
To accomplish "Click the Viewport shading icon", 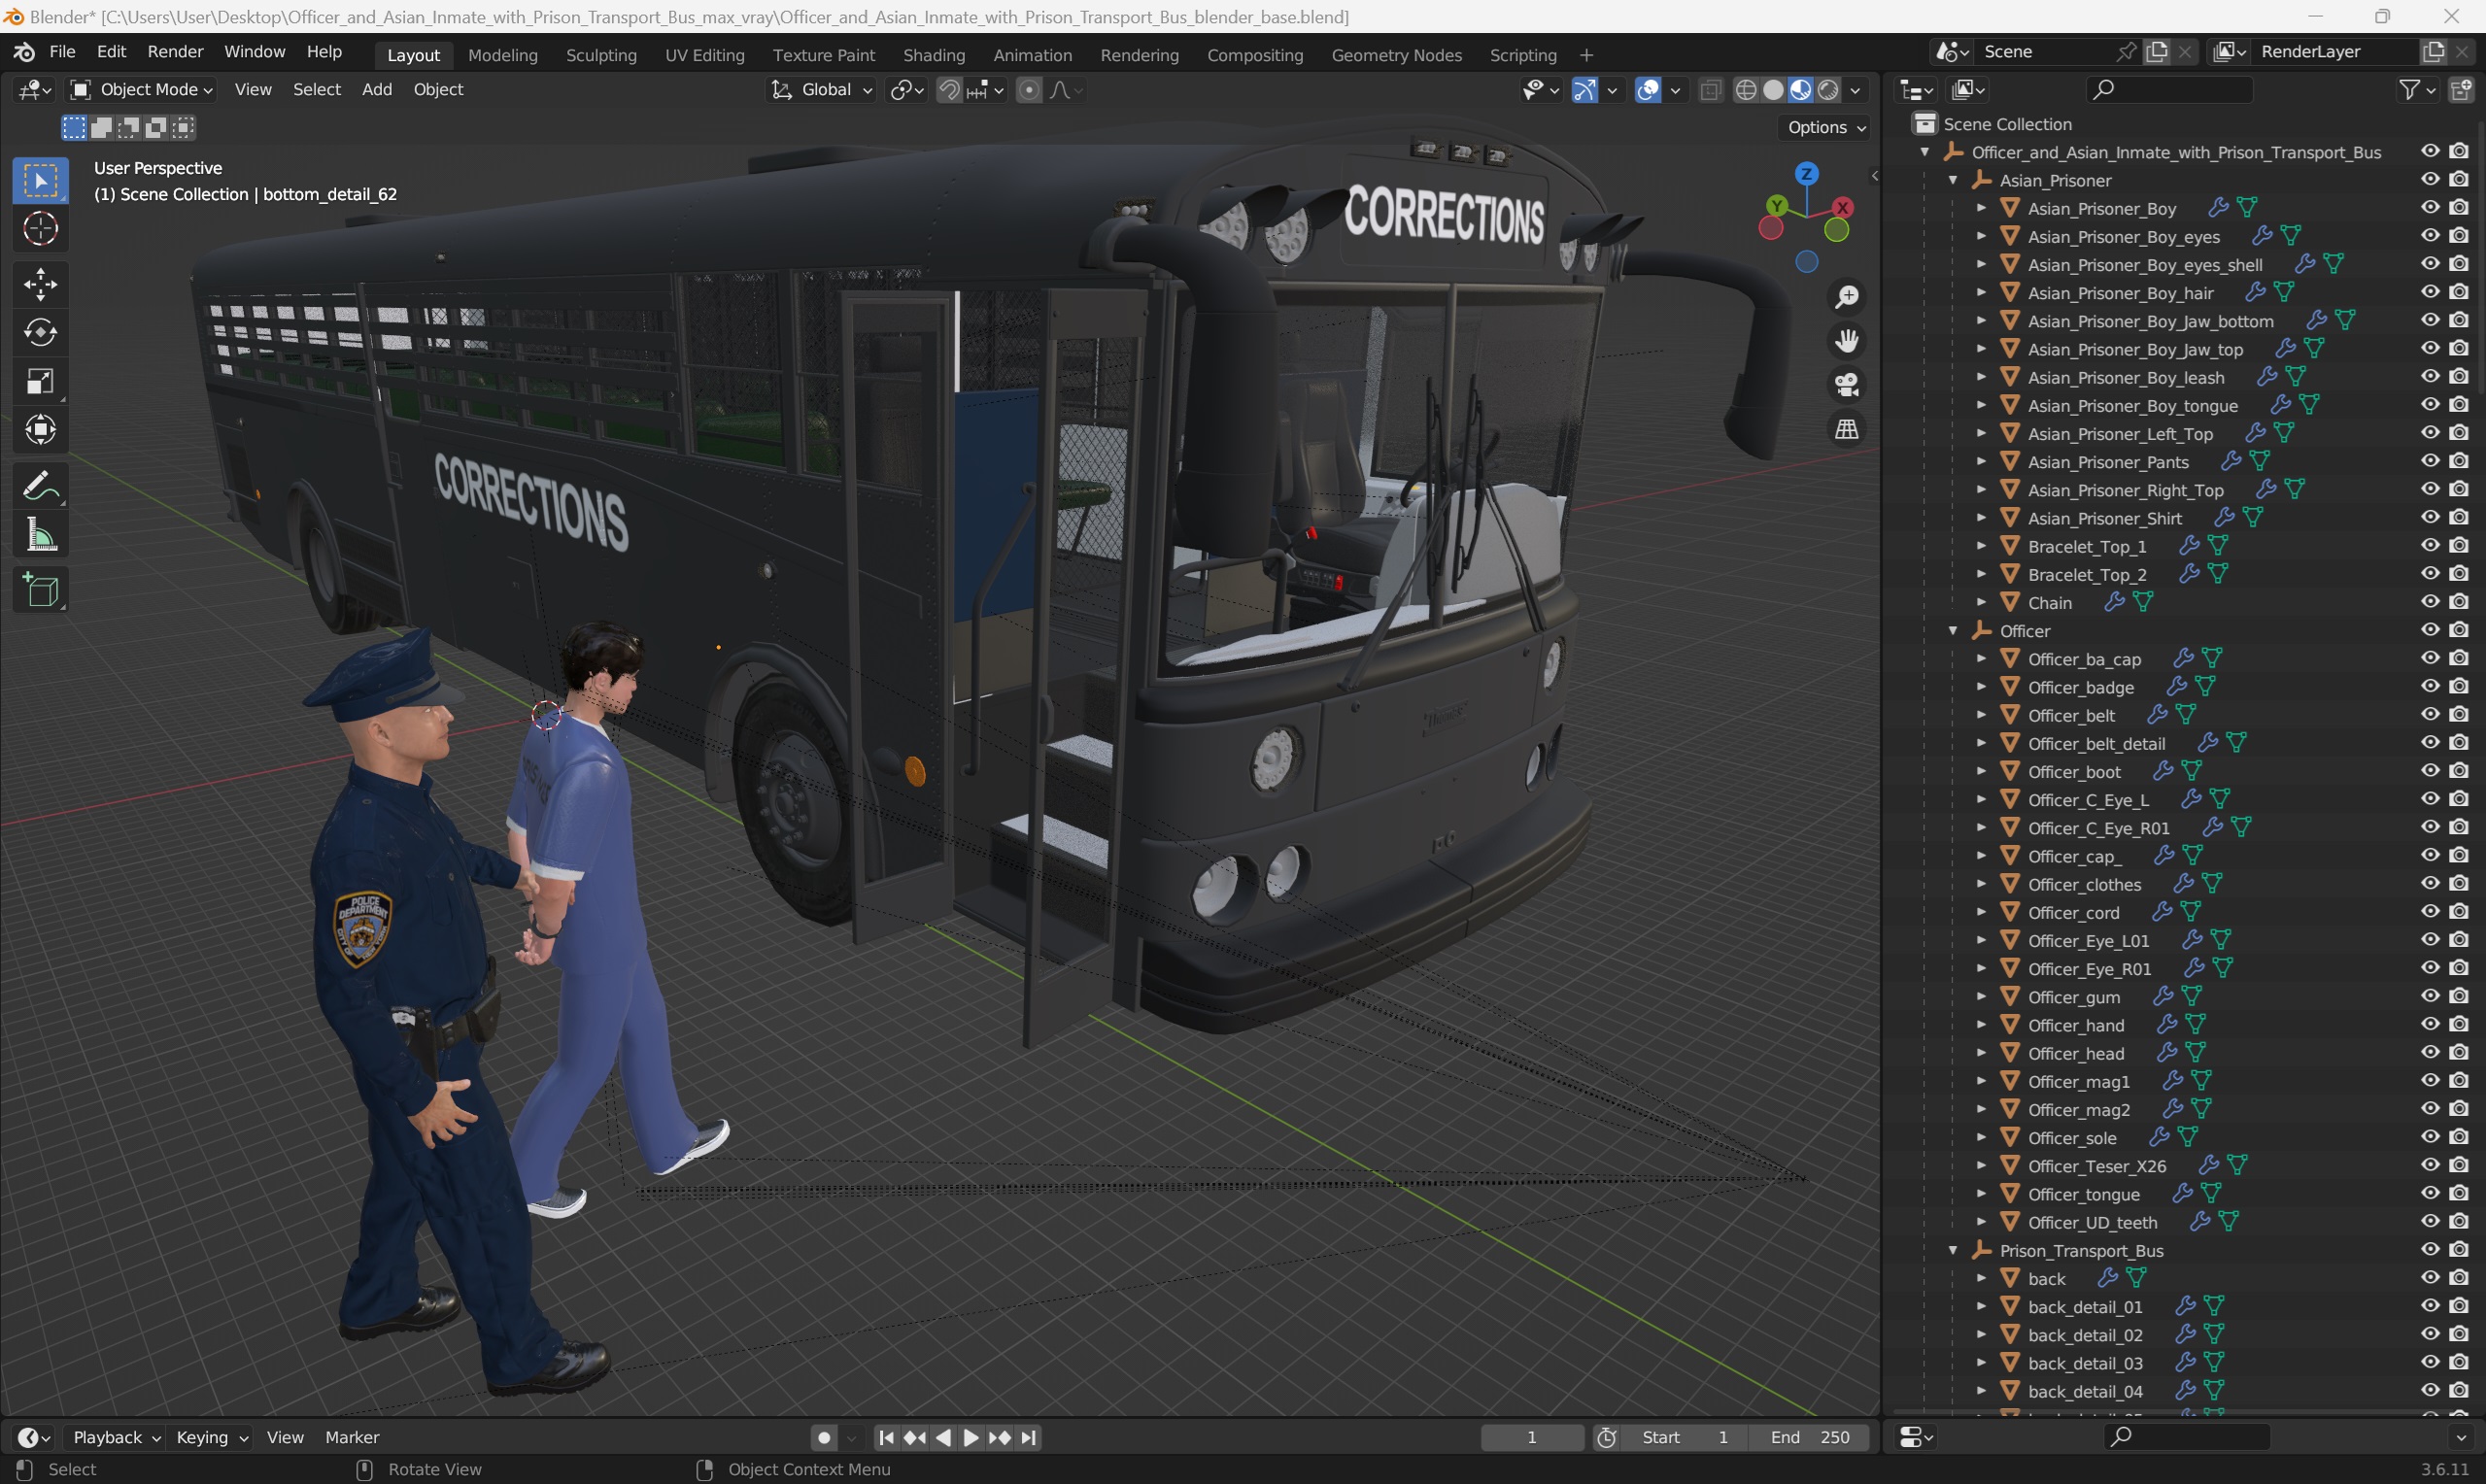I will click(1800, 88).
